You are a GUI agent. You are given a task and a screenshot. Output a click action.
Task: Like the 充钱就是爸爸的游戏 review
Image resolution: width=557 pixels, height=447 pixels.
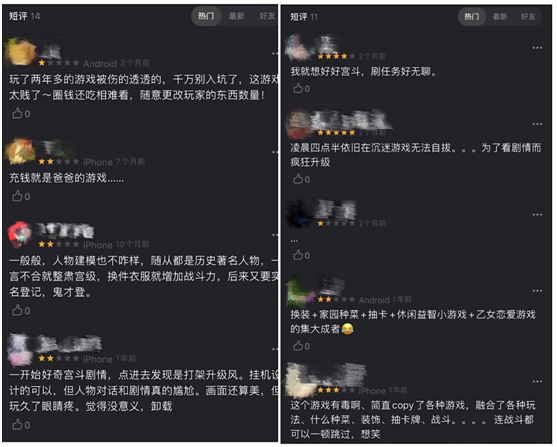point(21,196)
